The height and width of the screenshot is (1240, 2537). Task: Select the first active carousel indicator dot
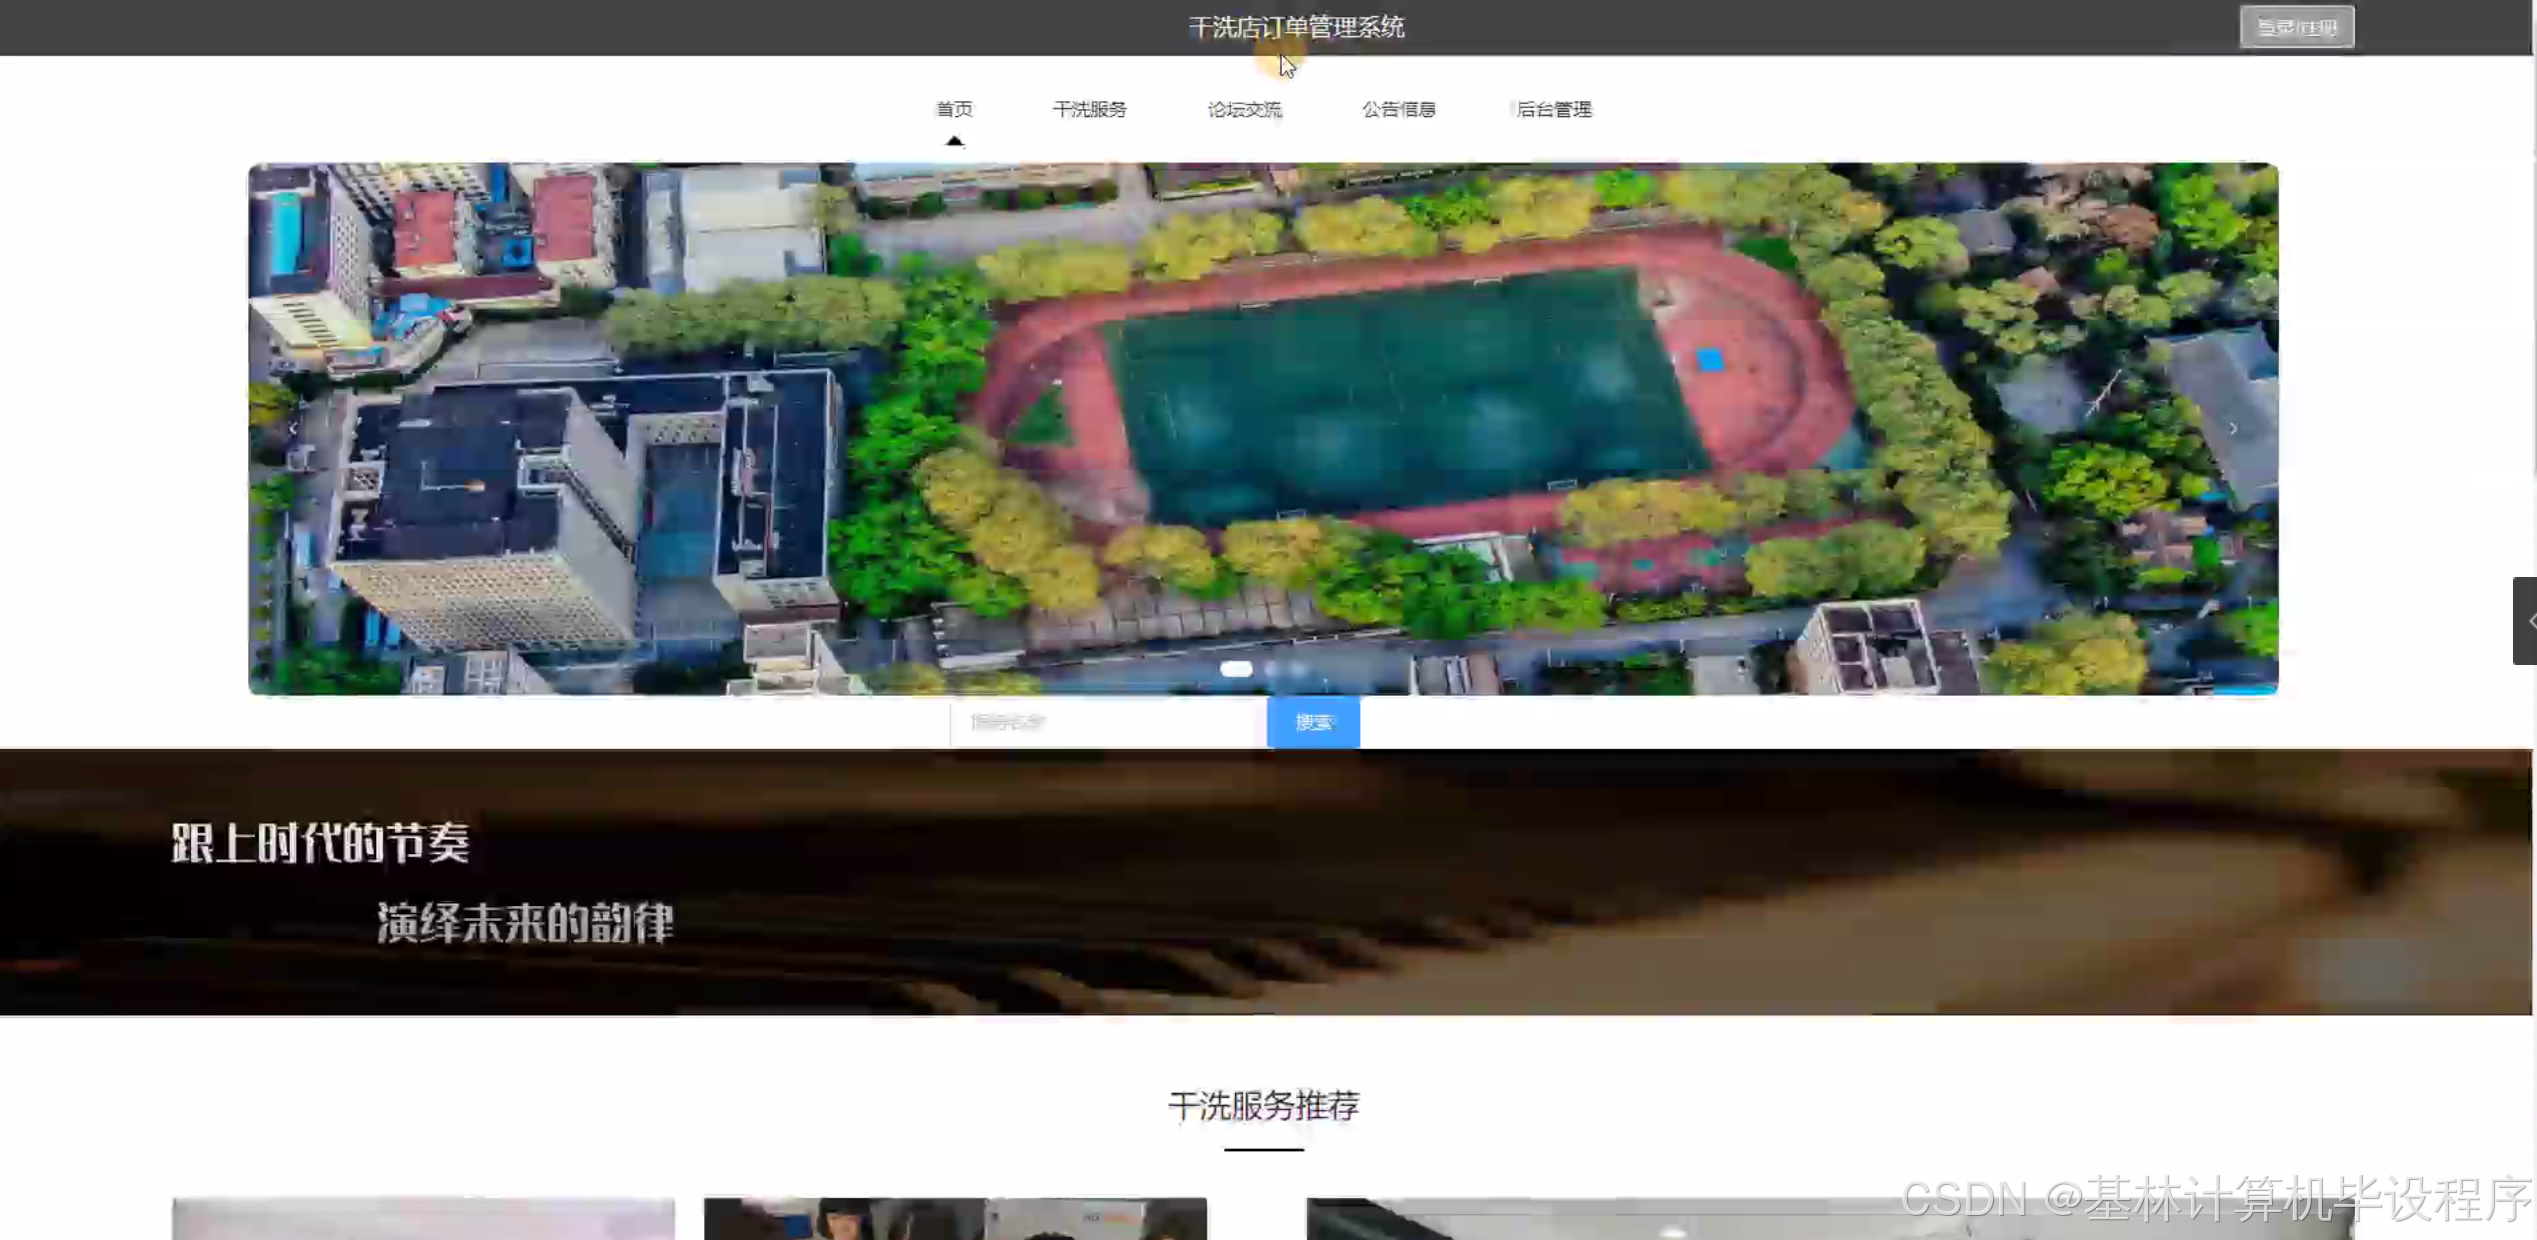pyautogui.click(x=1236, y=669)
